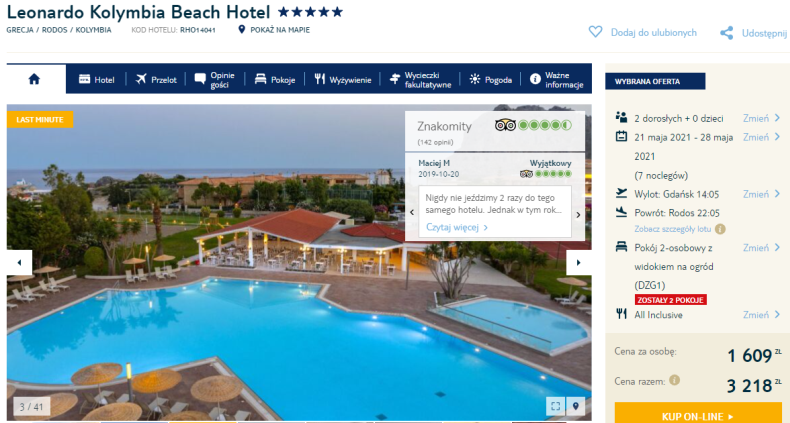This screenshot has height=423, width=790.
Task: Open the Wyżywienie tab
Action: 343,80
